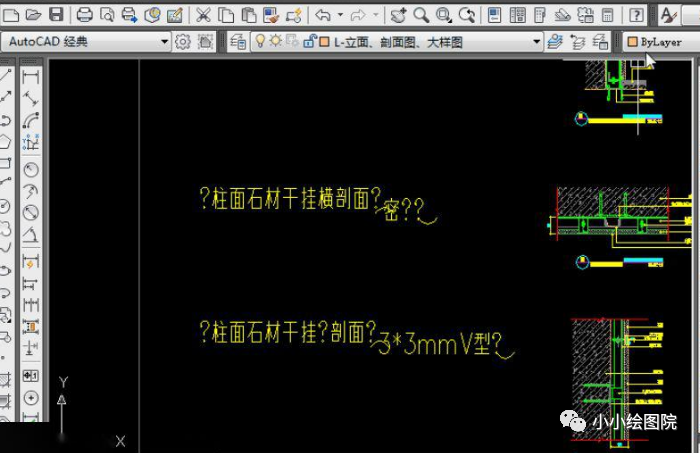Open the redo history dropdown arrow
Screen dimensions: 700x453
375,15
